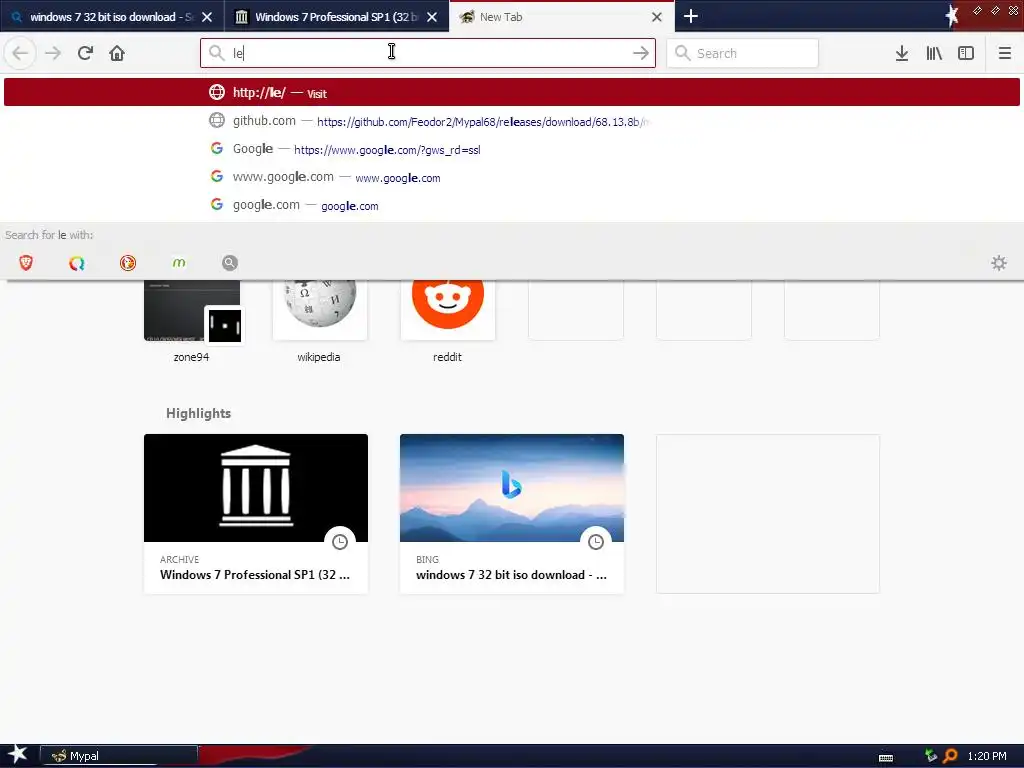Close the windows 7 32 bit iso tab
This screenshot has width=1024, height=768.
pyautogui.click(x=207, y=17)
